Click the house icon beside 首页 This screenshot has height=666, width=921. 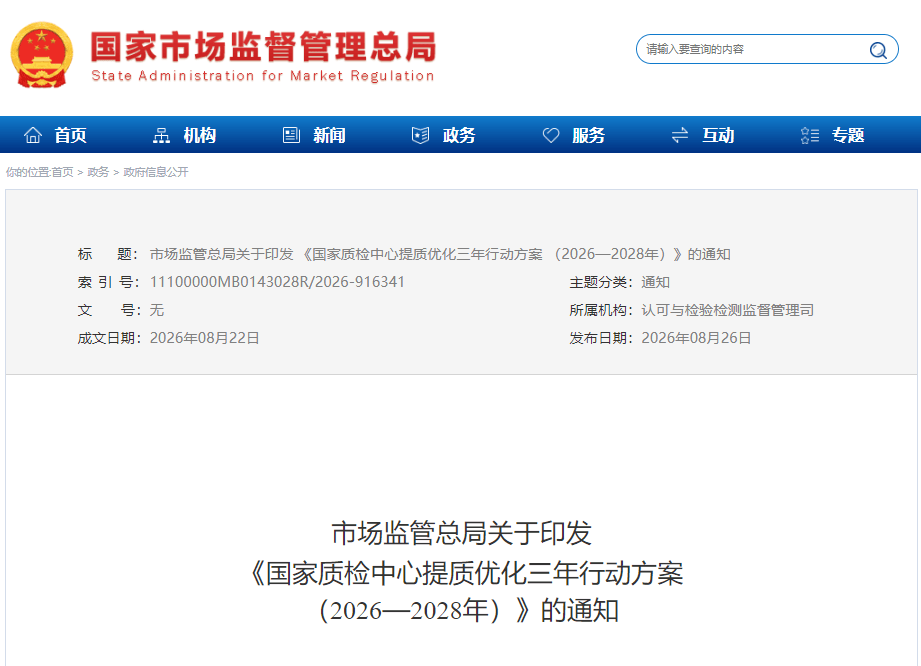tap(33, 135)
